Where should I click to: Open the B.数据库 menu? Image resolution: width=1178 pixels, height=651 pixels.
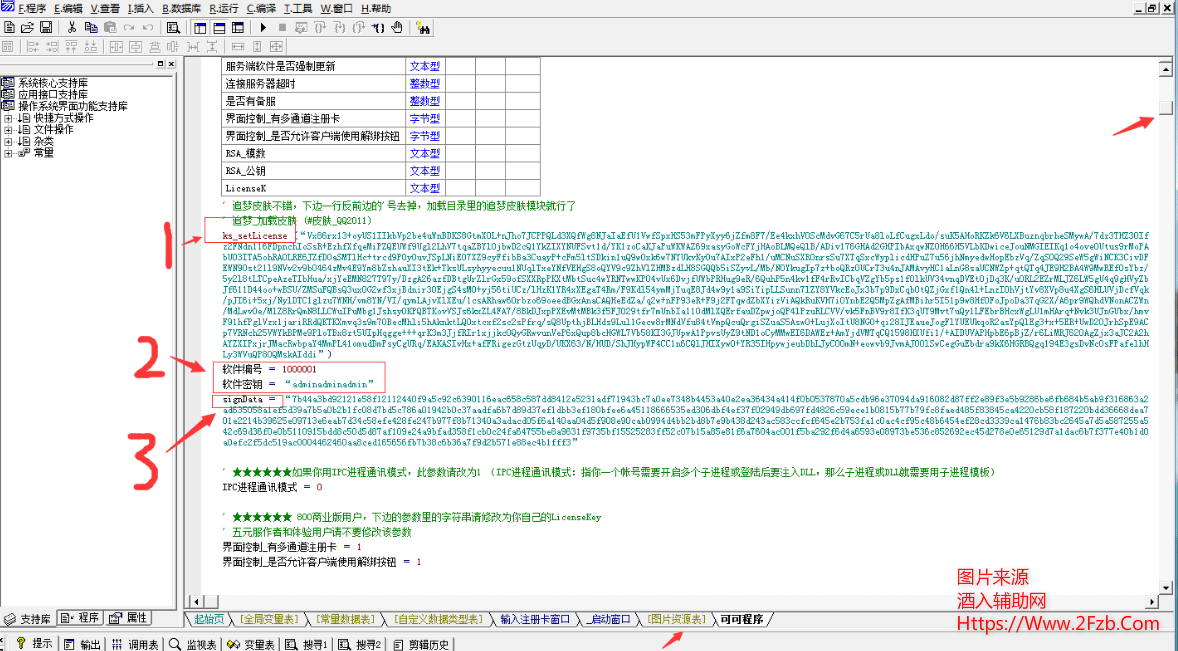tap(183, 8)
